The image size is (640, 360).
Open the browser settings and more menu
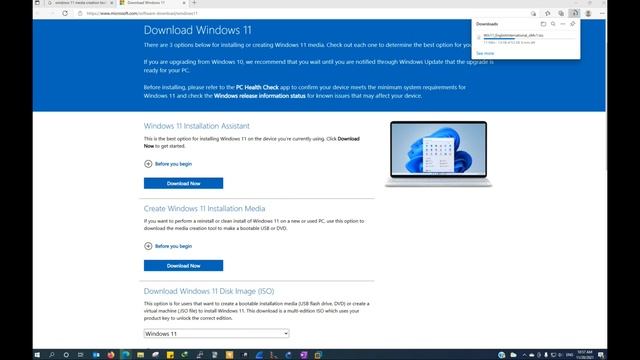click(602, 13)
